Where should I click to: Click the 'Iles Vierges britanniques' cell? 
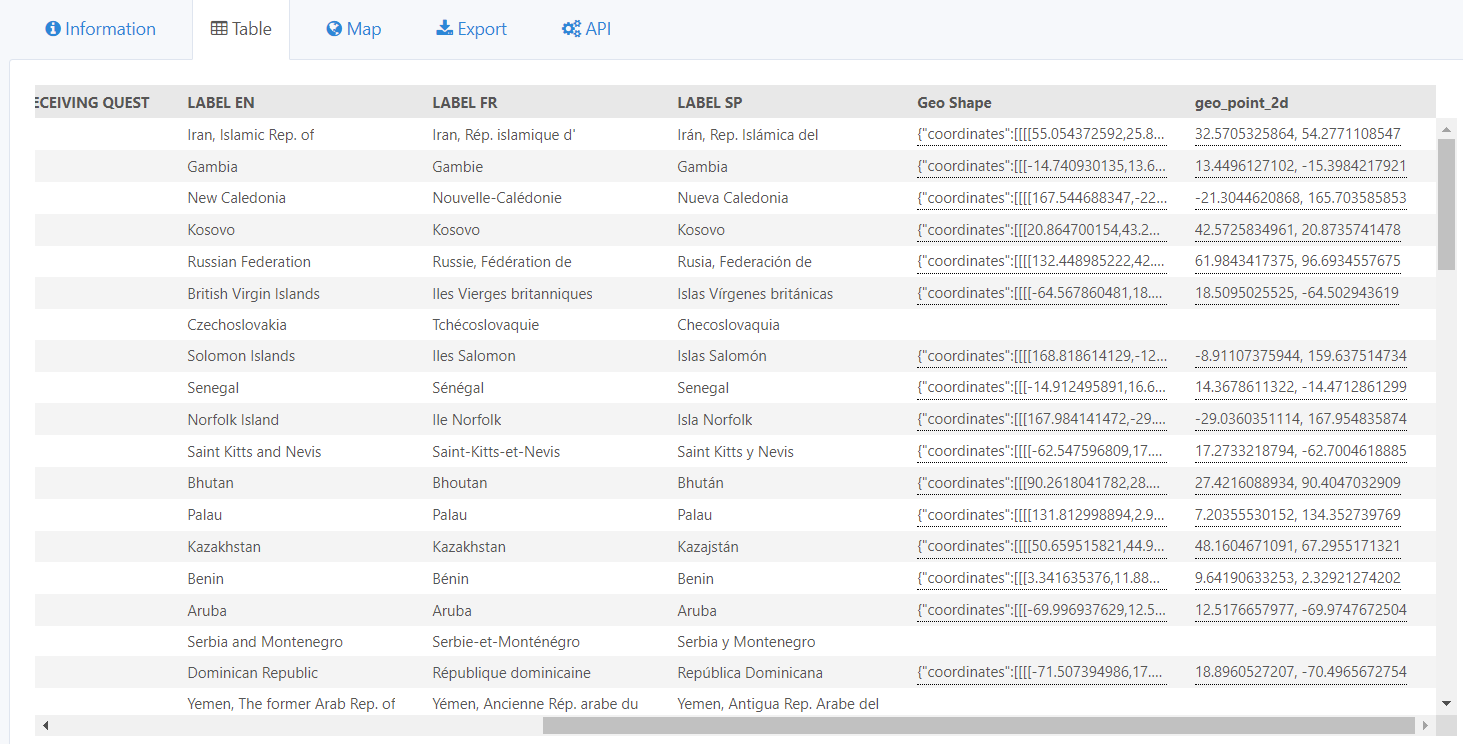tap(512, 294)
